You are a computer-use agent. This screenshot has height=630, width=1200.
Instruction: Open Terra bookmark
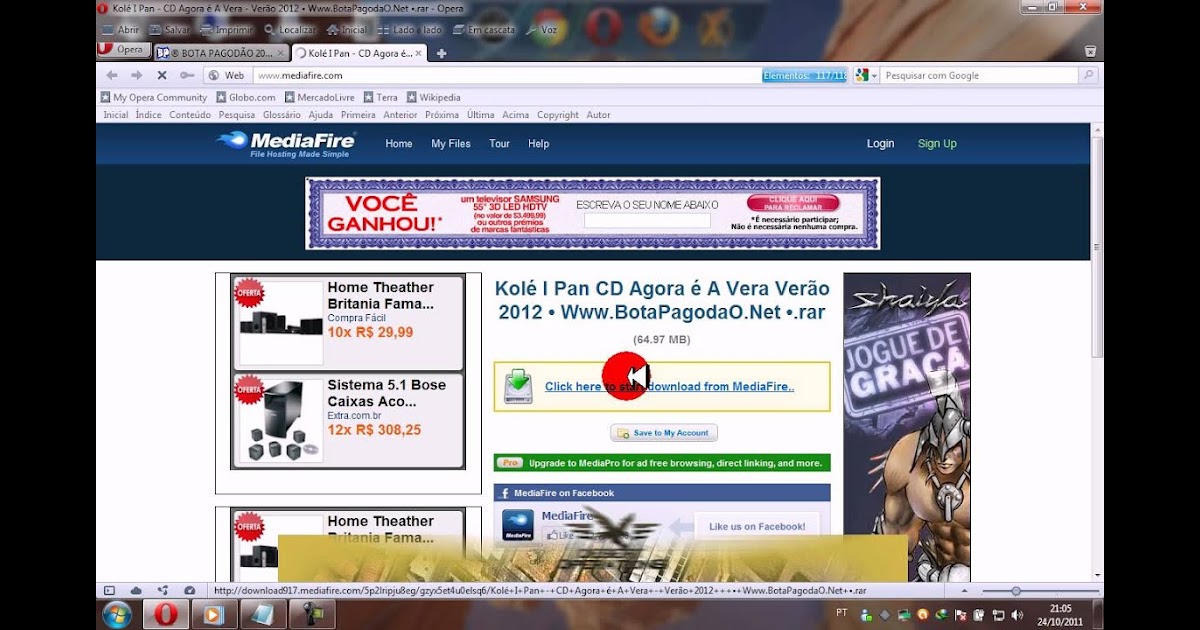tap(380, 98)
